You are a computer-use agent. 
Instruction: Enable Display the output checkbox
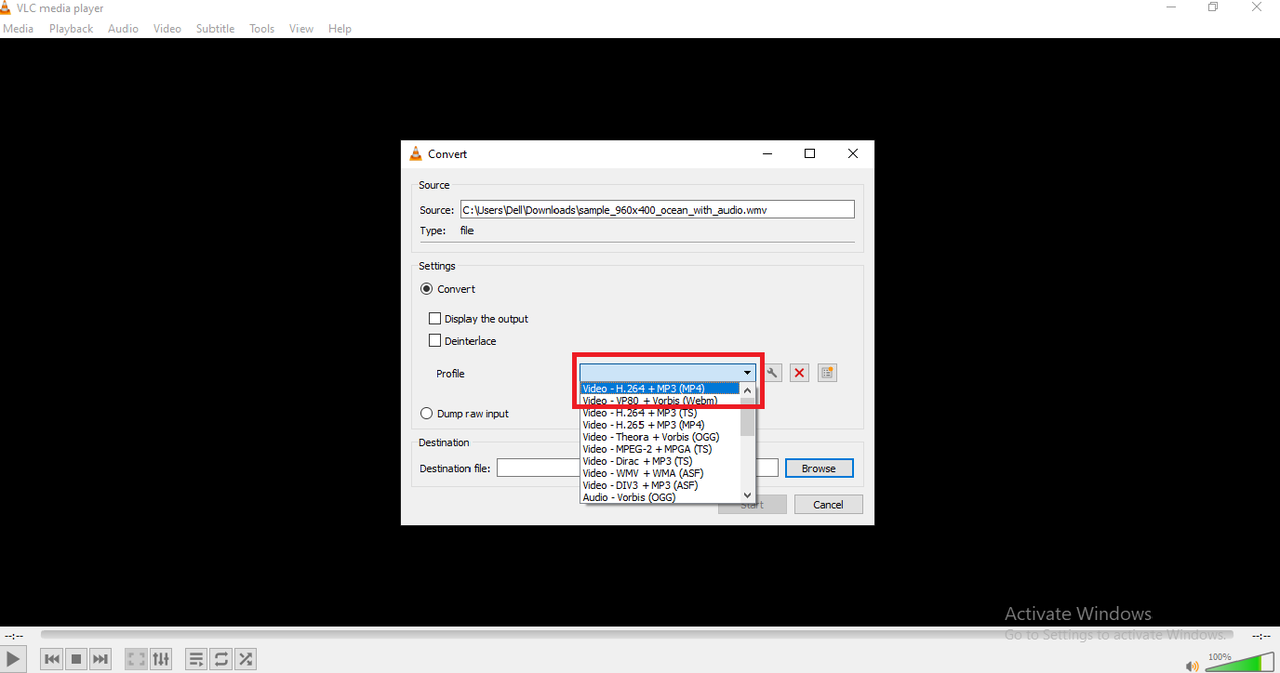435,319
